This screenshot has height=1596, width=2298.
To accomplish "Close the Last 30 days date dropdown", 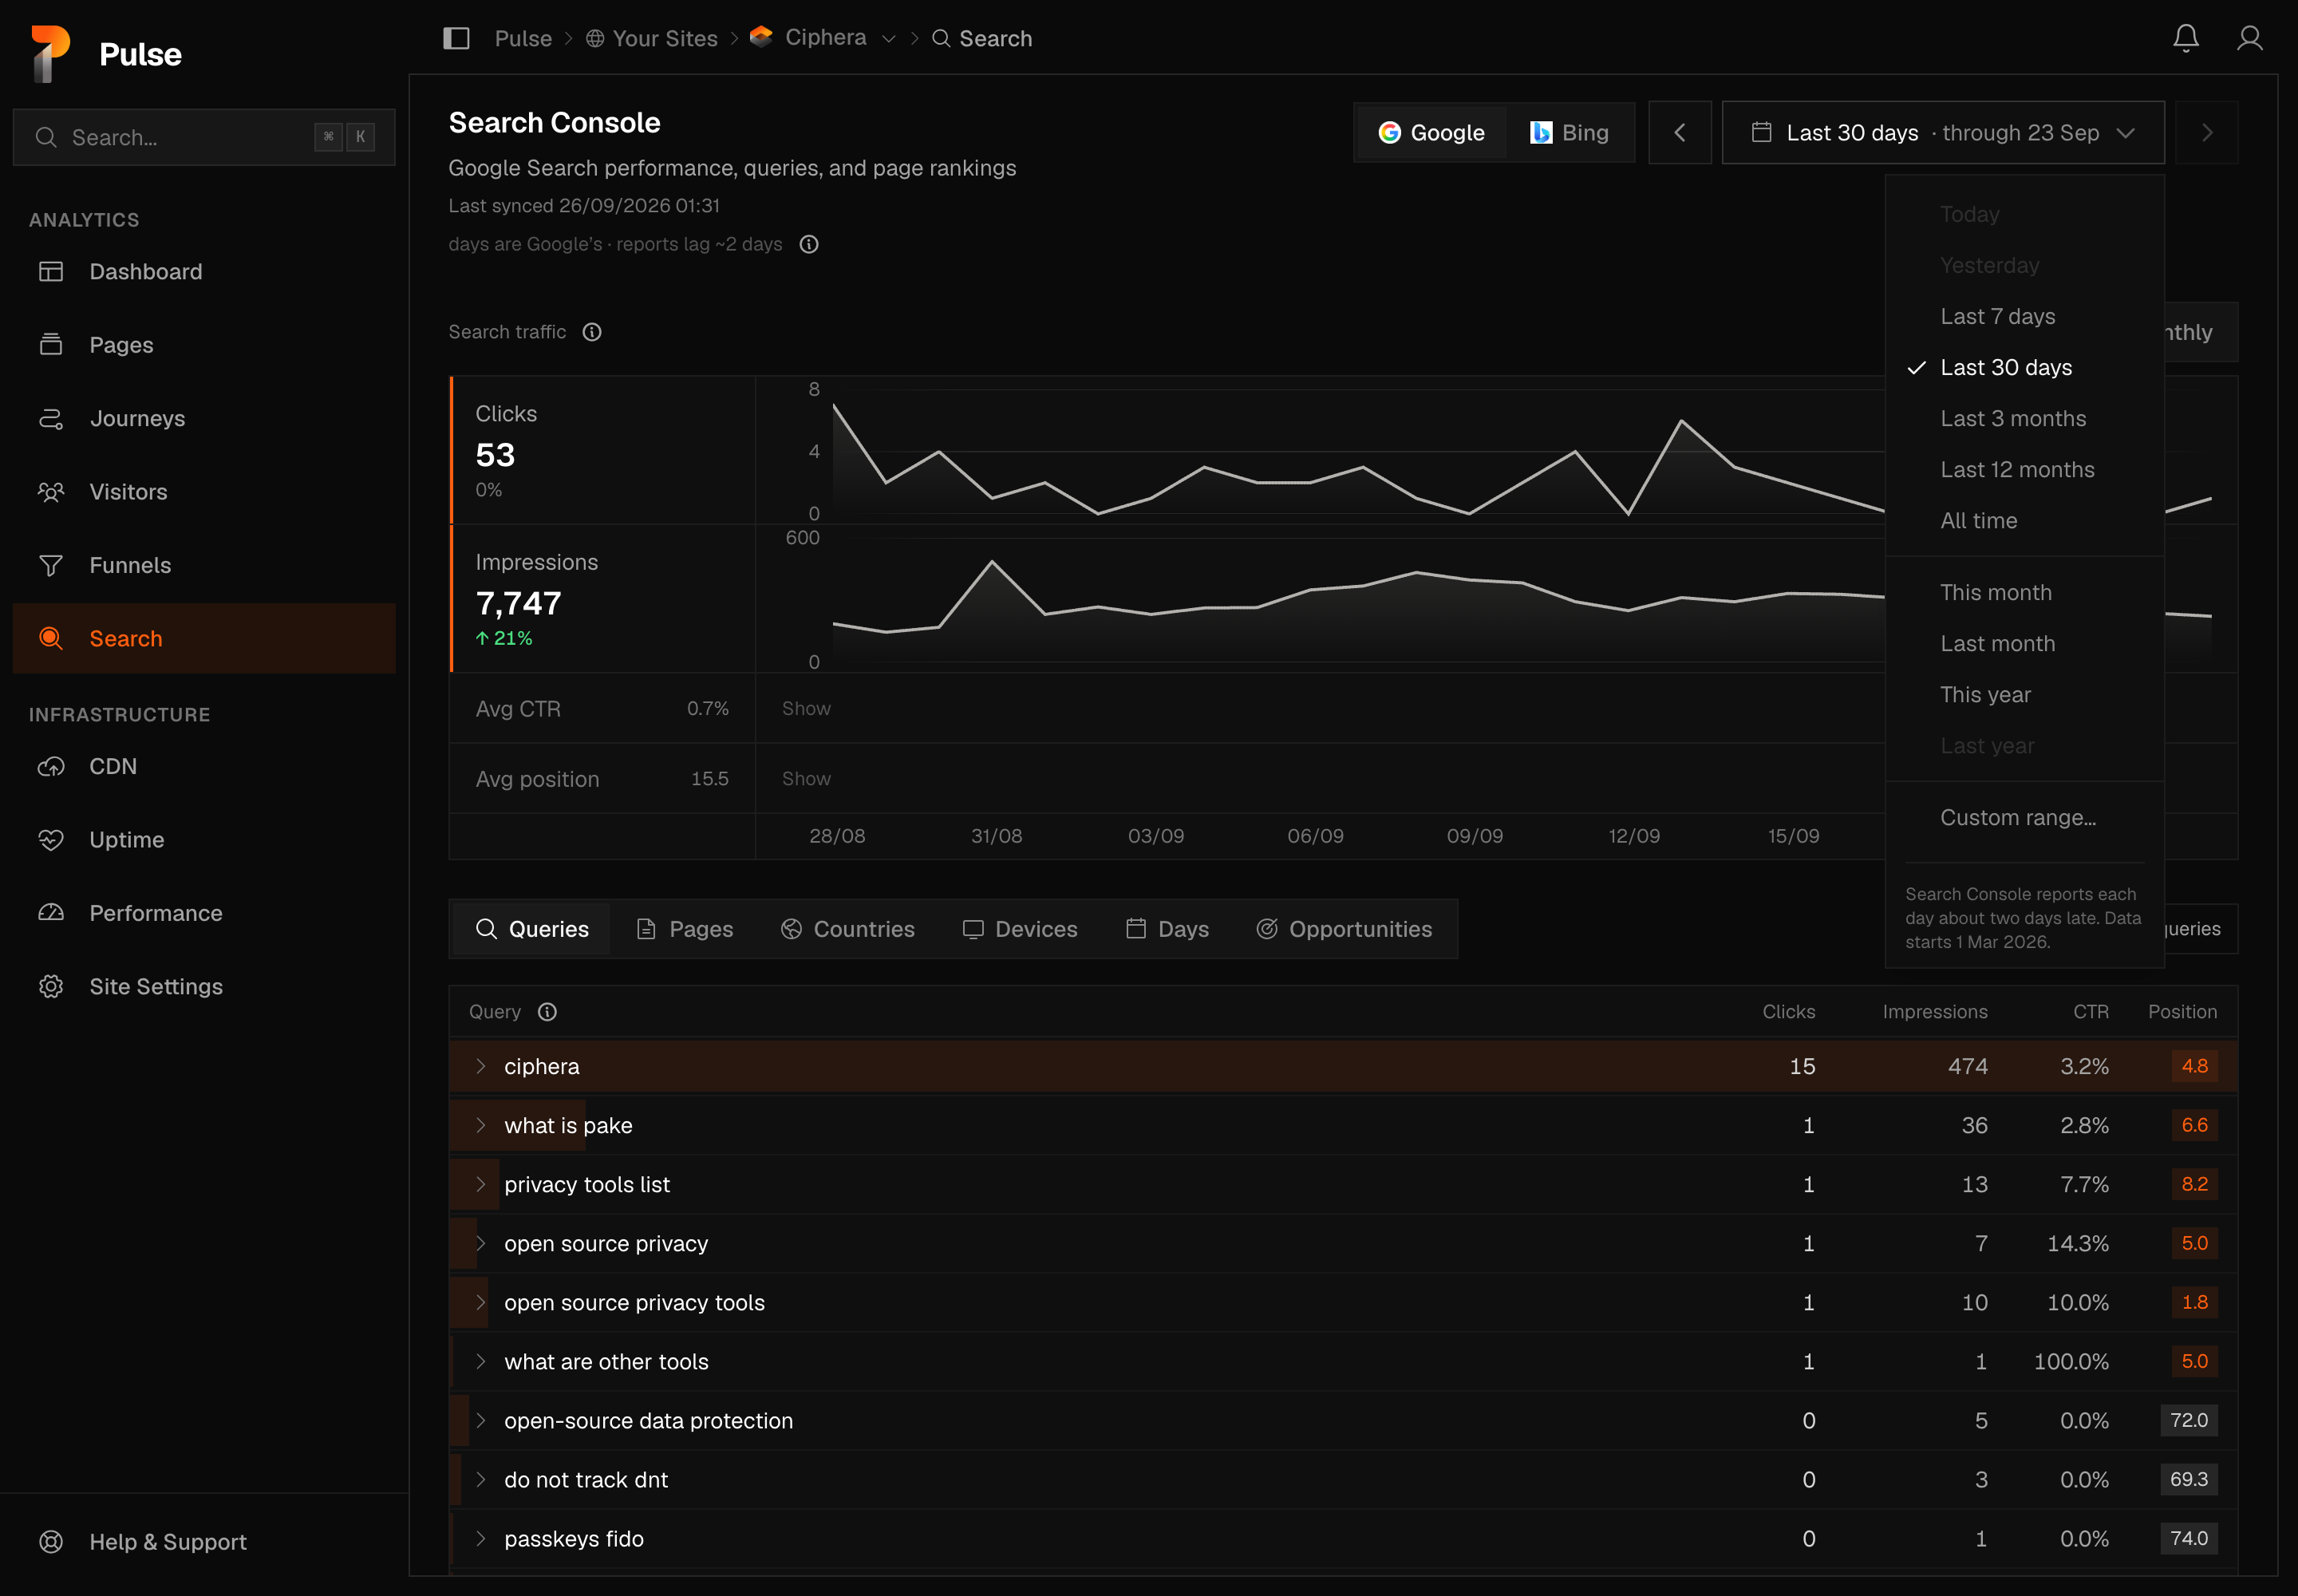I will [1943, 133].
